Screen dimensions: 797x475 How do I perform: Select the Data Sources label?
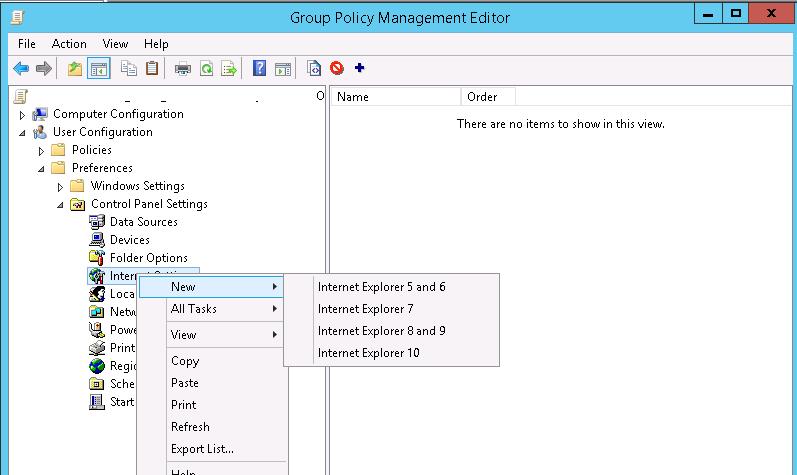tap(144, 222)
